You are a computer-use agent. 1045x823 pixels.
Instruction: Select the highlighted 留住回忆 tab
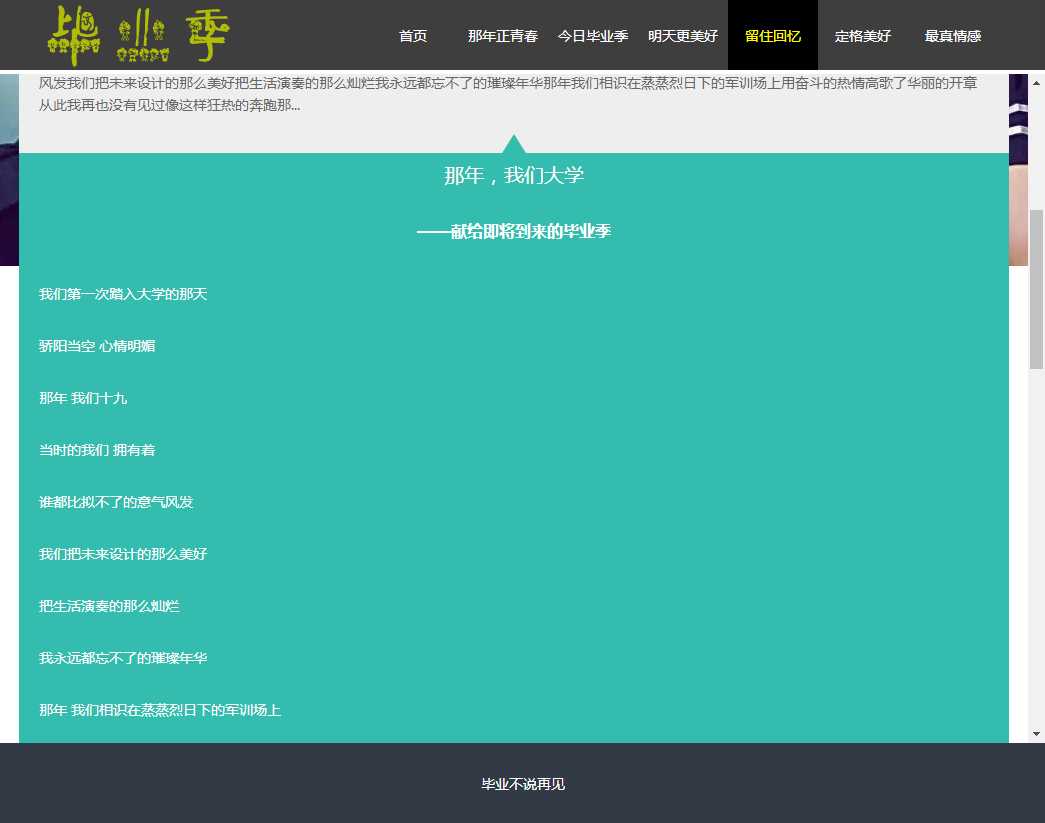pos(772,36)
